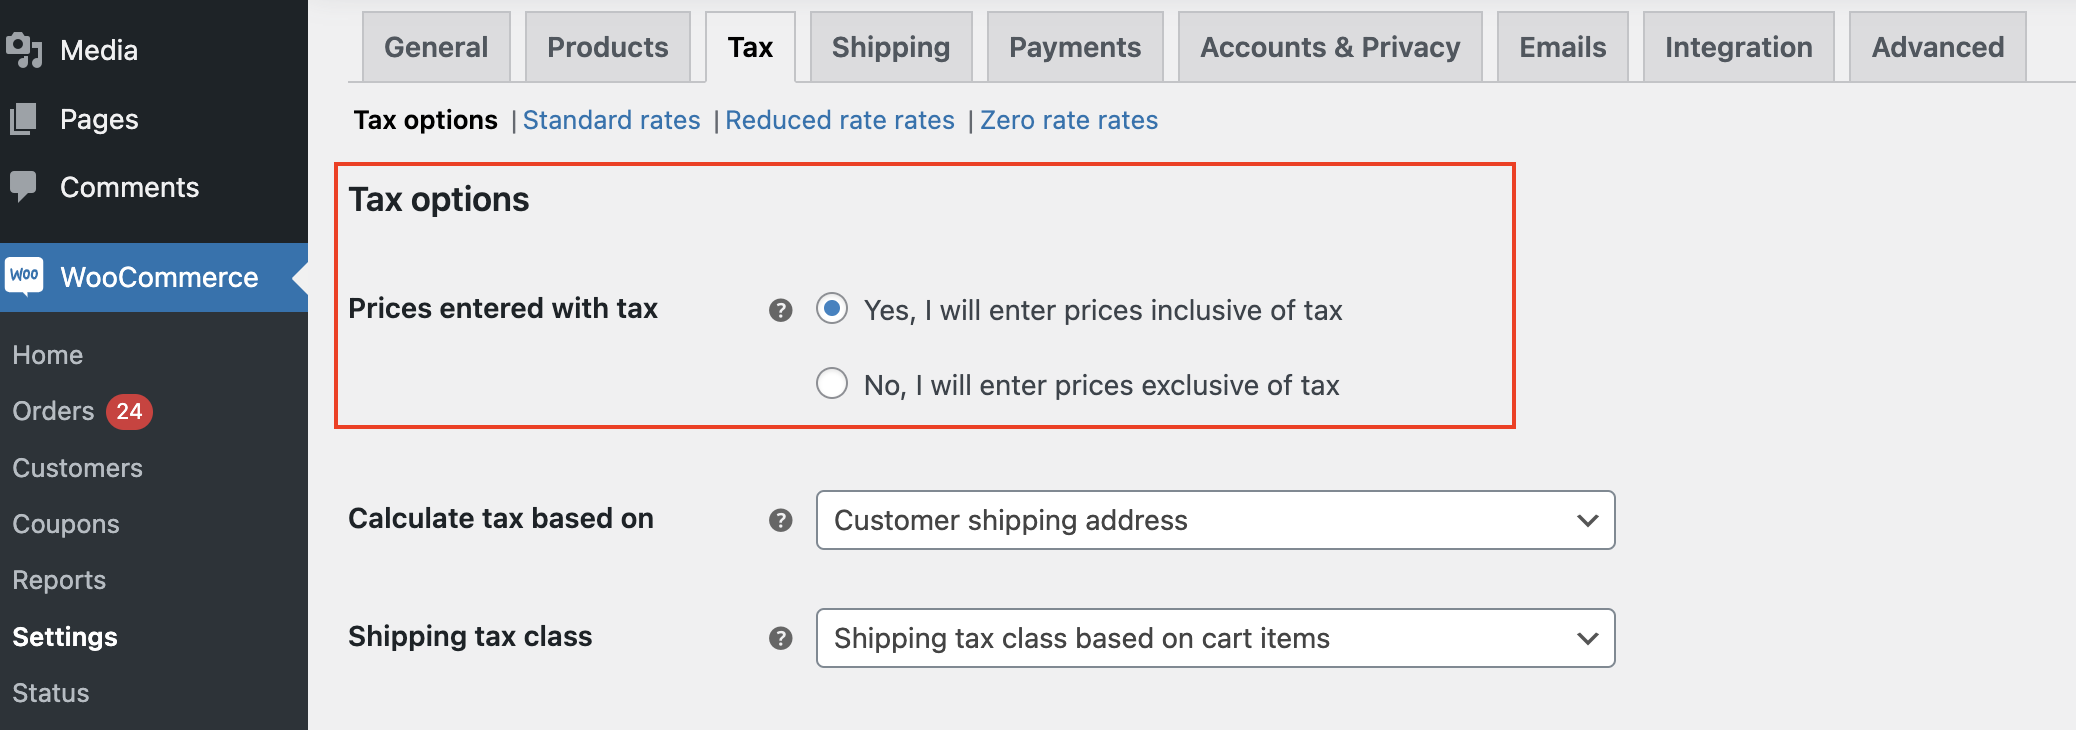Click the Comments speech bubble icon
The image size is (2076, 730).
[23, 186]
